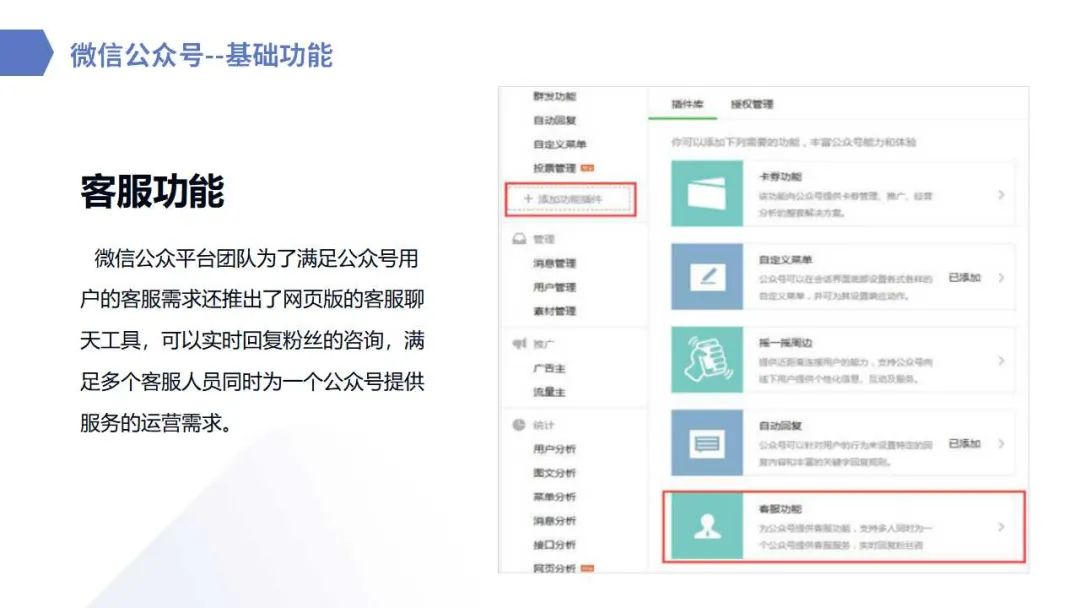Click the 统计 section pie chart icon
The height and width of the screenshot is (608, 1080).
(519, 425)
